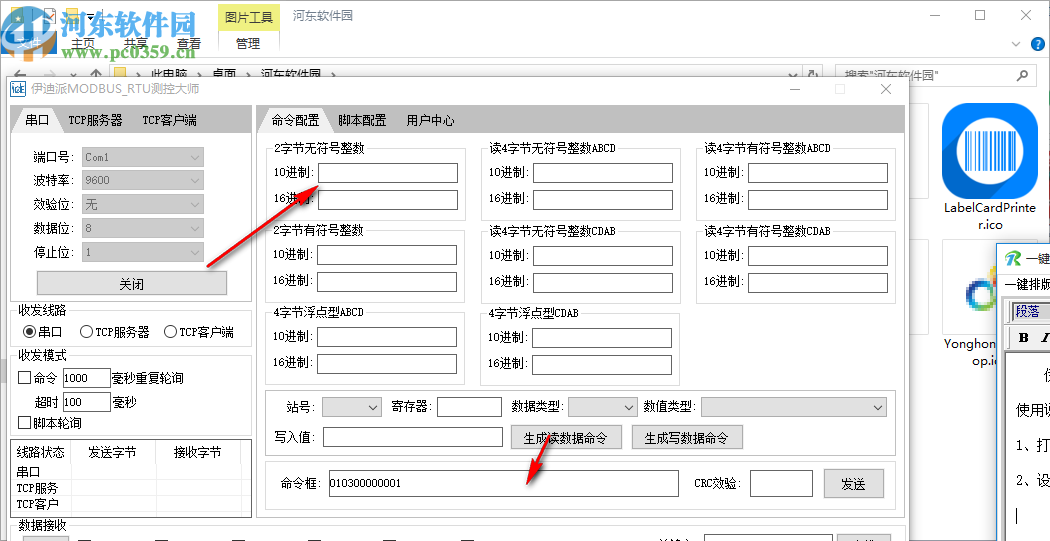The height and width of the screenshot is (541, 1050).
Task: Open the 数值类型 dropdown
Action: [x=794, y=406]
